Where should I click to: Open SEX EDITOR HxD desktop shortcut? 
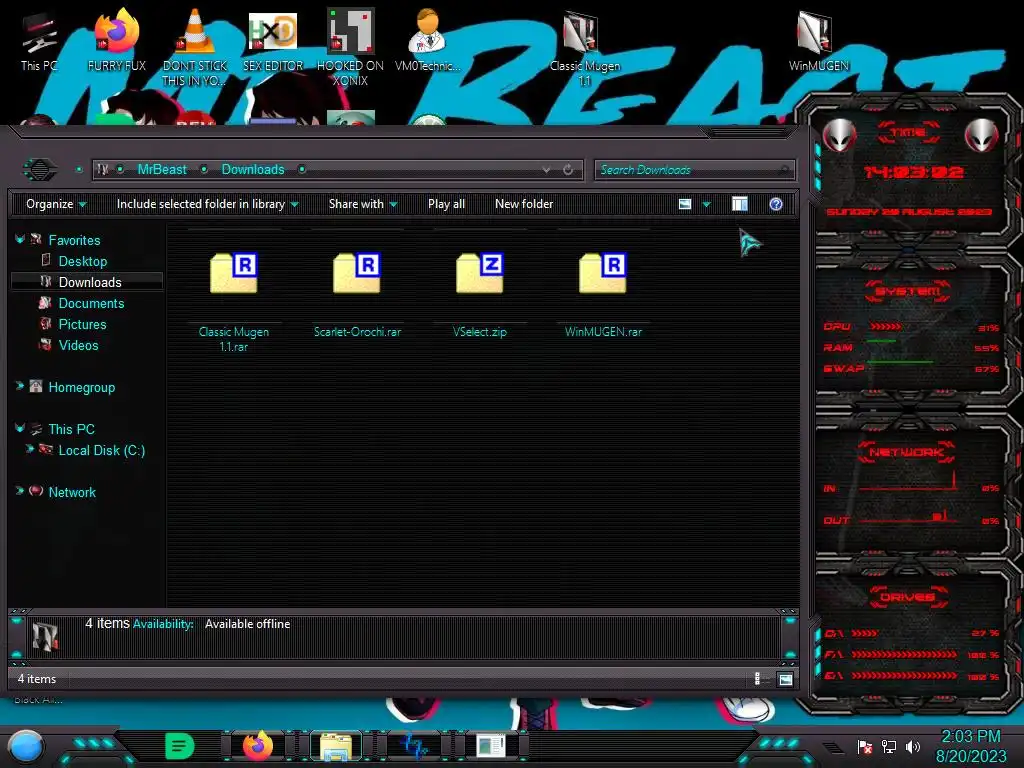pyautogui.click(x=273, y=40)
